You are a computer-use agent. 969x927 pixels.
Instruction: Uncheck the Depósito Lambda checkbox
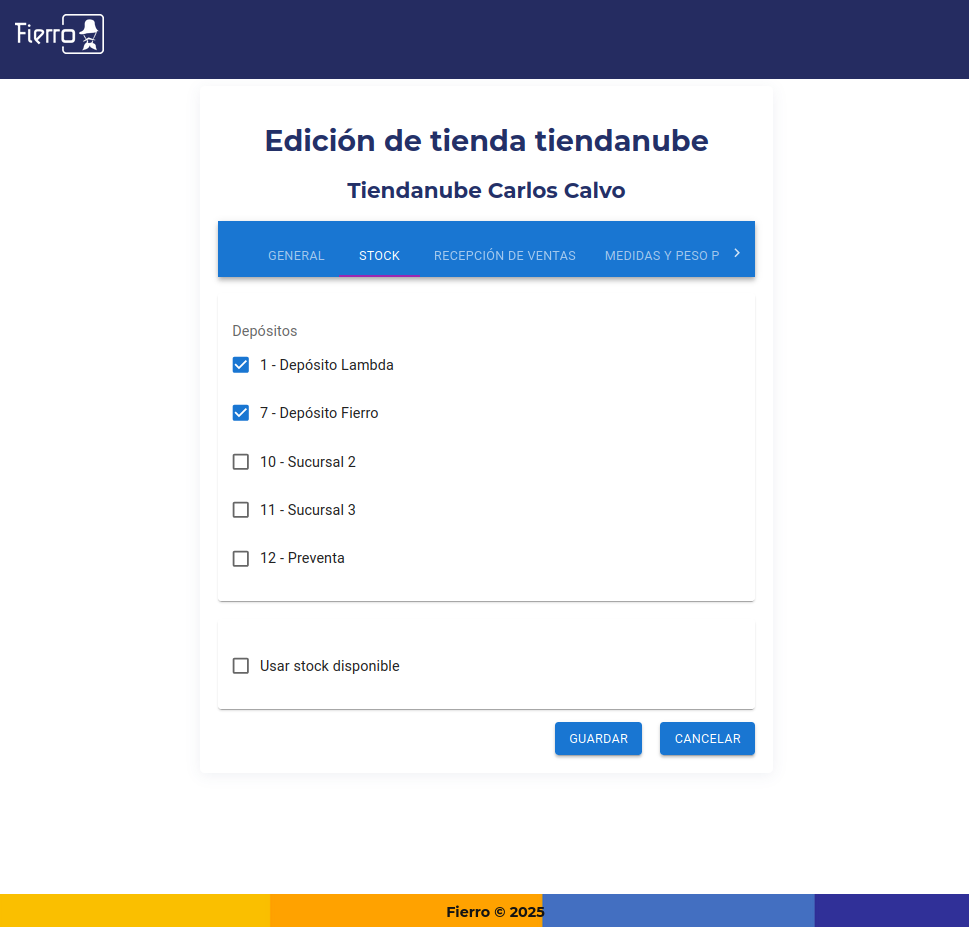(x=241, y=365)
